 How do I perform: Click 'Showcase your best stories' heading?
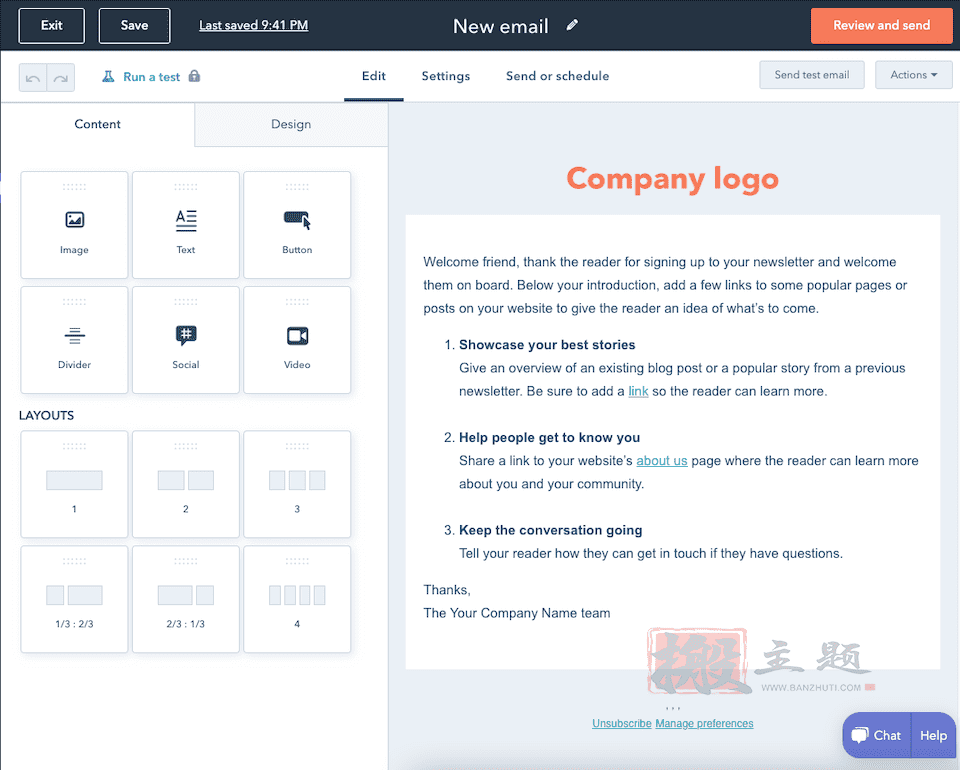pos(547,345)
